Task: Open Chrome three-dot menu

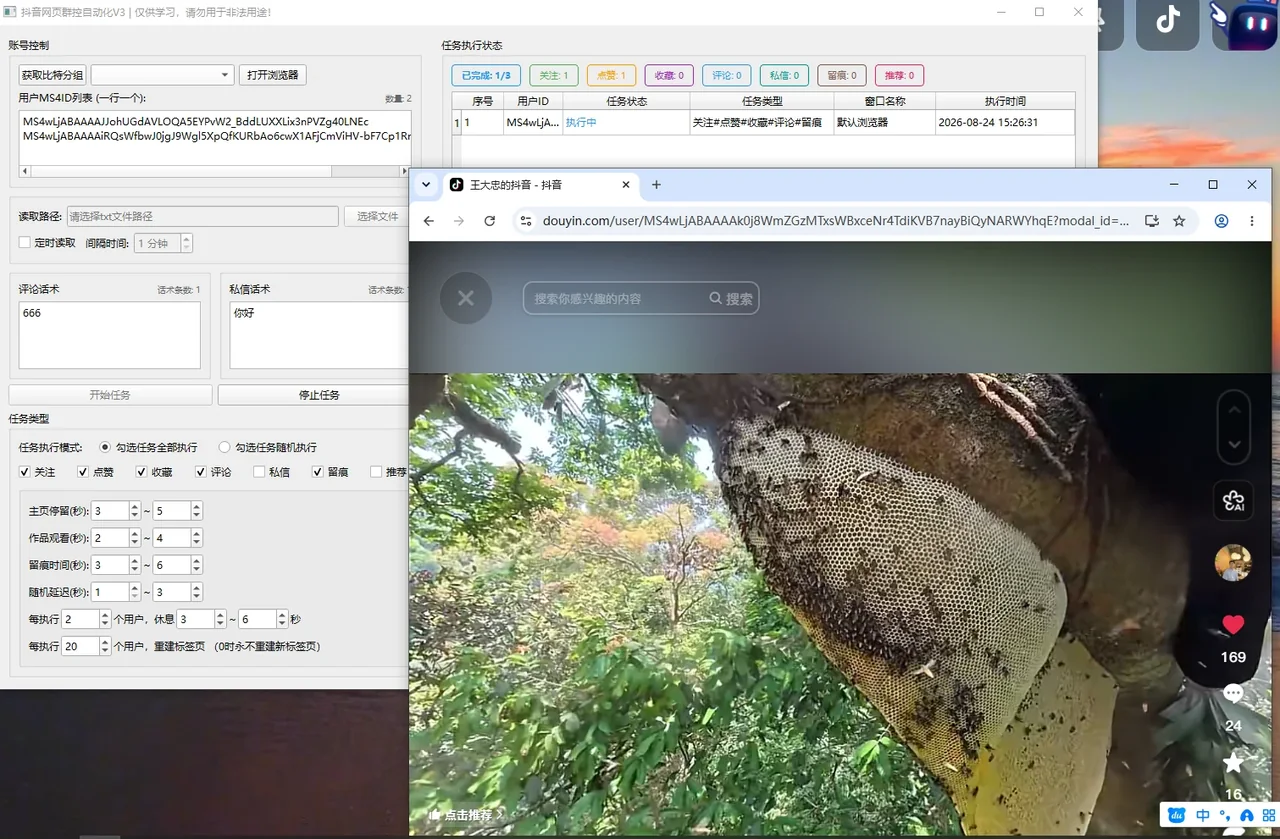Action: click(1252, 221)
